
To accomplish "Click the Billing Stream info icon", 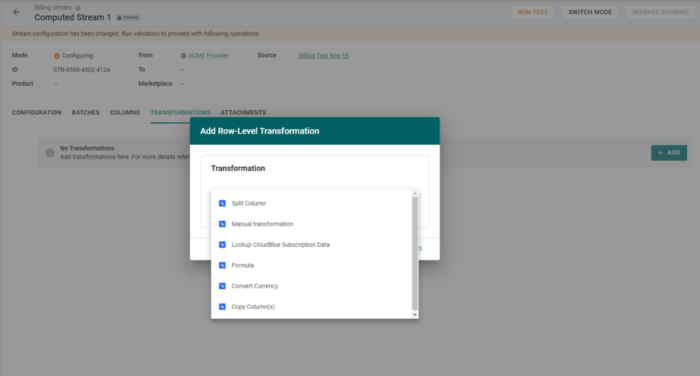I will [x=78, y=8].
